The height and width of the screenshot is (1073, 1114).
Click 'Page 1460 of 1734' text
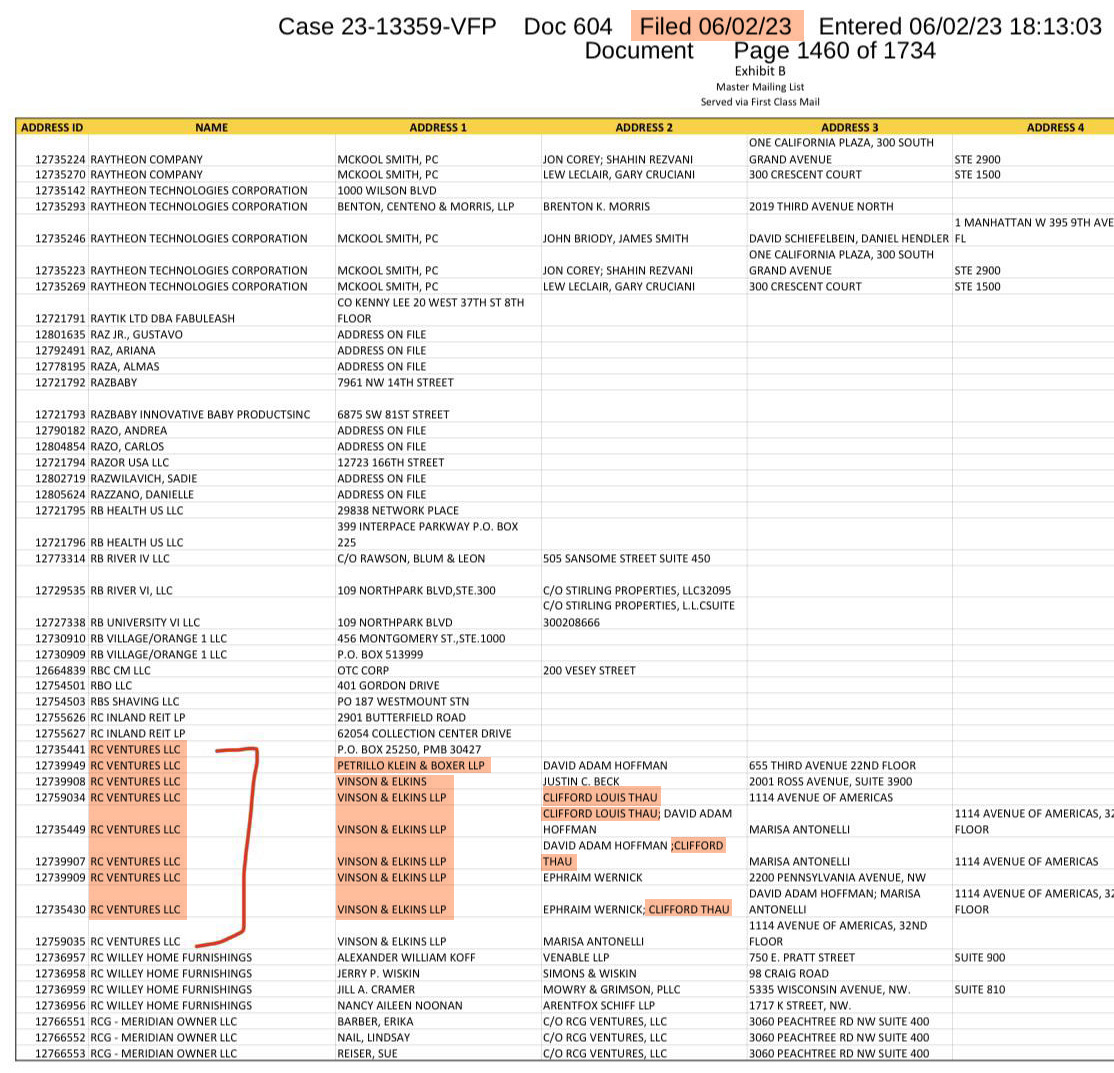[x=835, y=50]
